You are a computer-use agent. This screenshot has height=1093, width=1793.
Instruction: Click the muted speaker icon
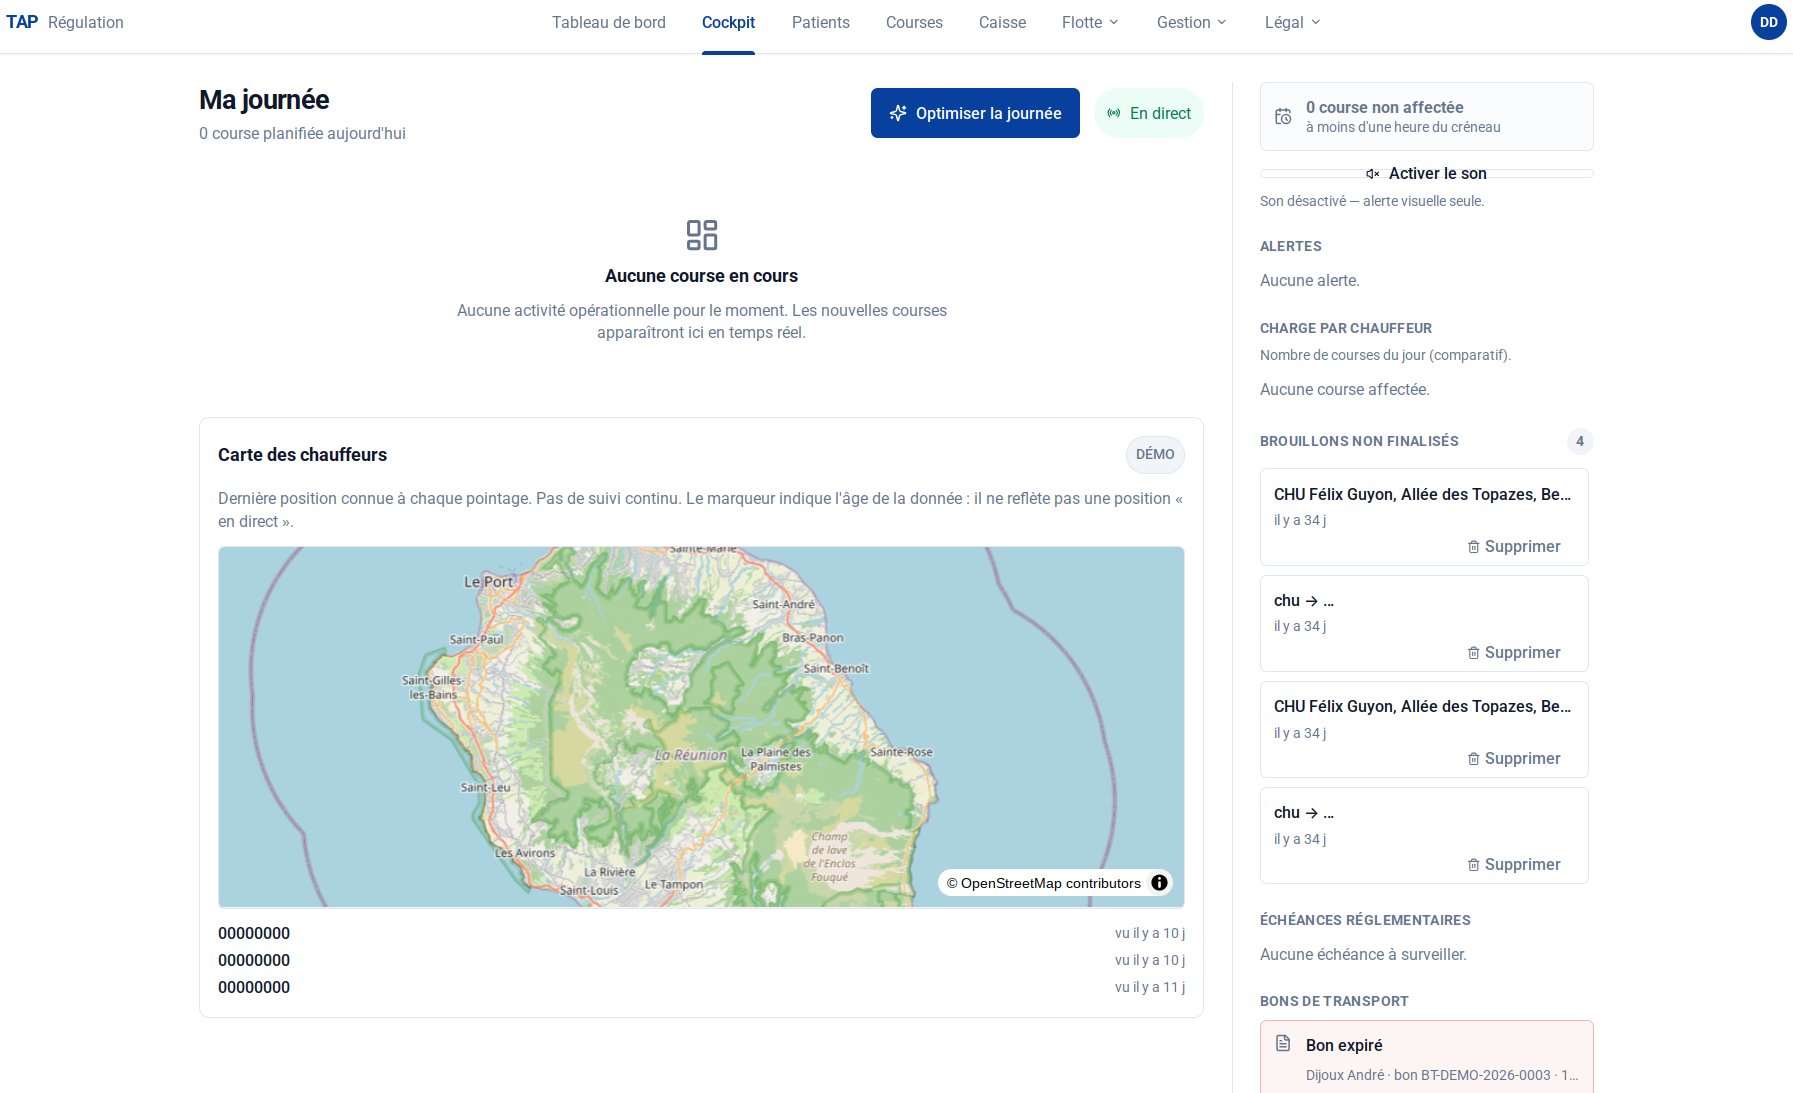point(1373,174)
